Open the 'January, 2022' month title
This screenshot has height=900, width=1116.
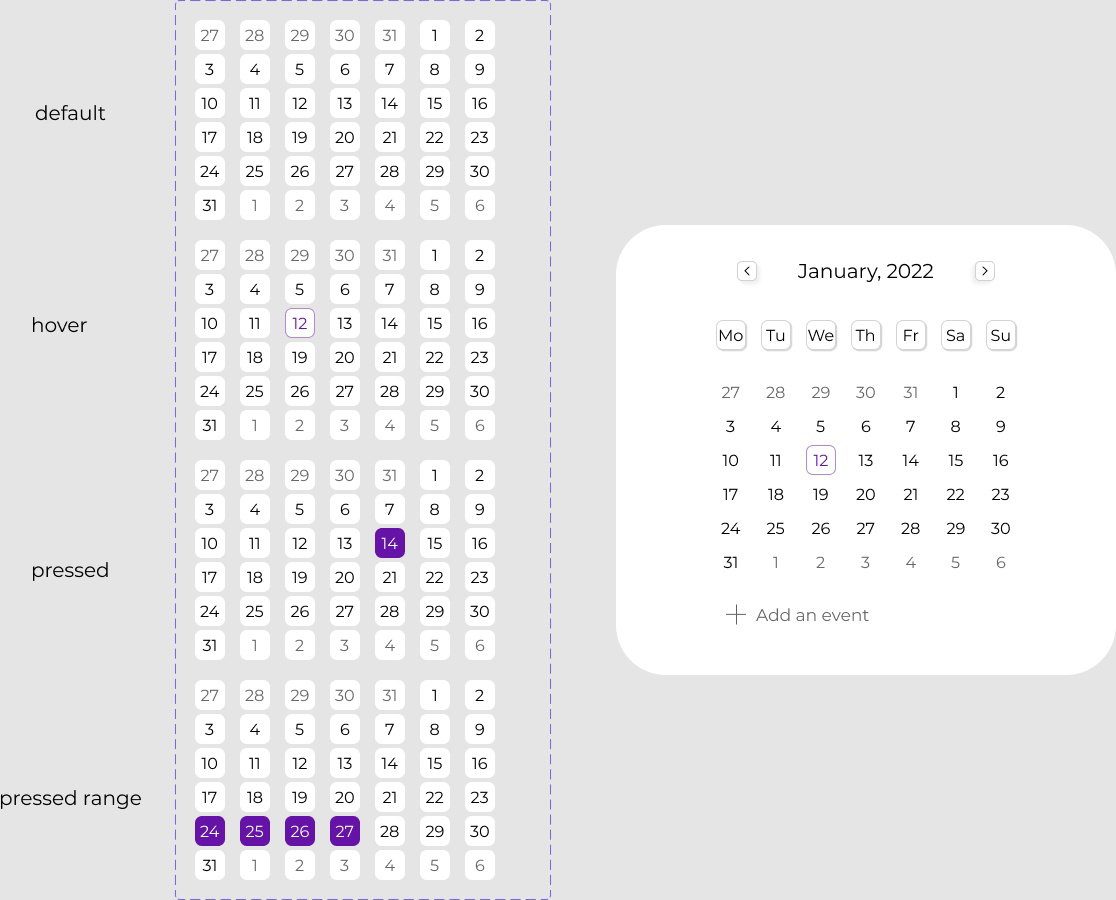(x=865, y=271)
